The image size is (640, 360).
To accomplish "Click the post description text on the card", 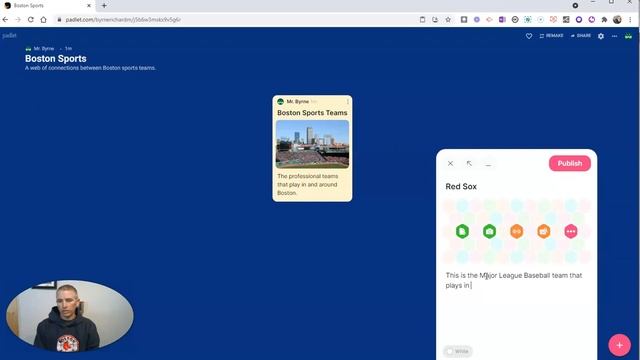I will coord(307,184).
